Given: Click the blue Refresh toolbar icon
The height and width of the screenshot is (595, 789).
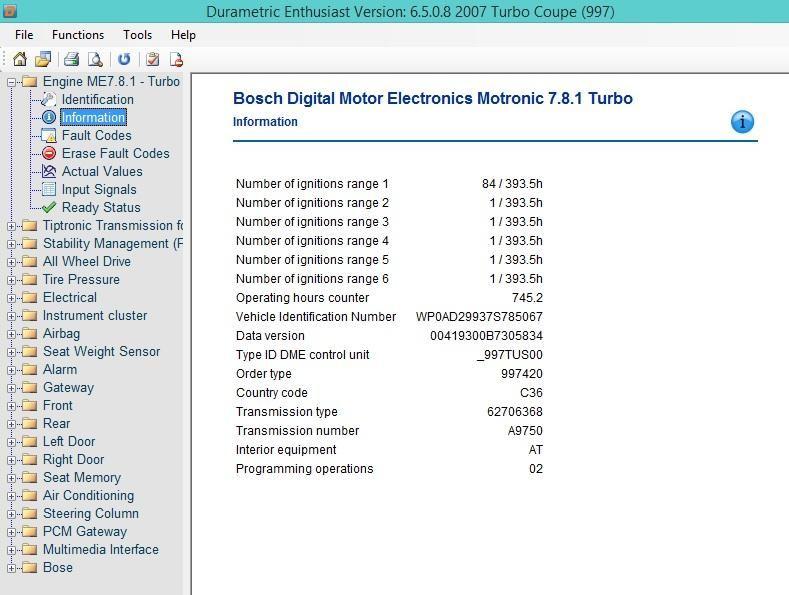Looking at the screenshot, I should pyautogui.click(x=124, y=59).
